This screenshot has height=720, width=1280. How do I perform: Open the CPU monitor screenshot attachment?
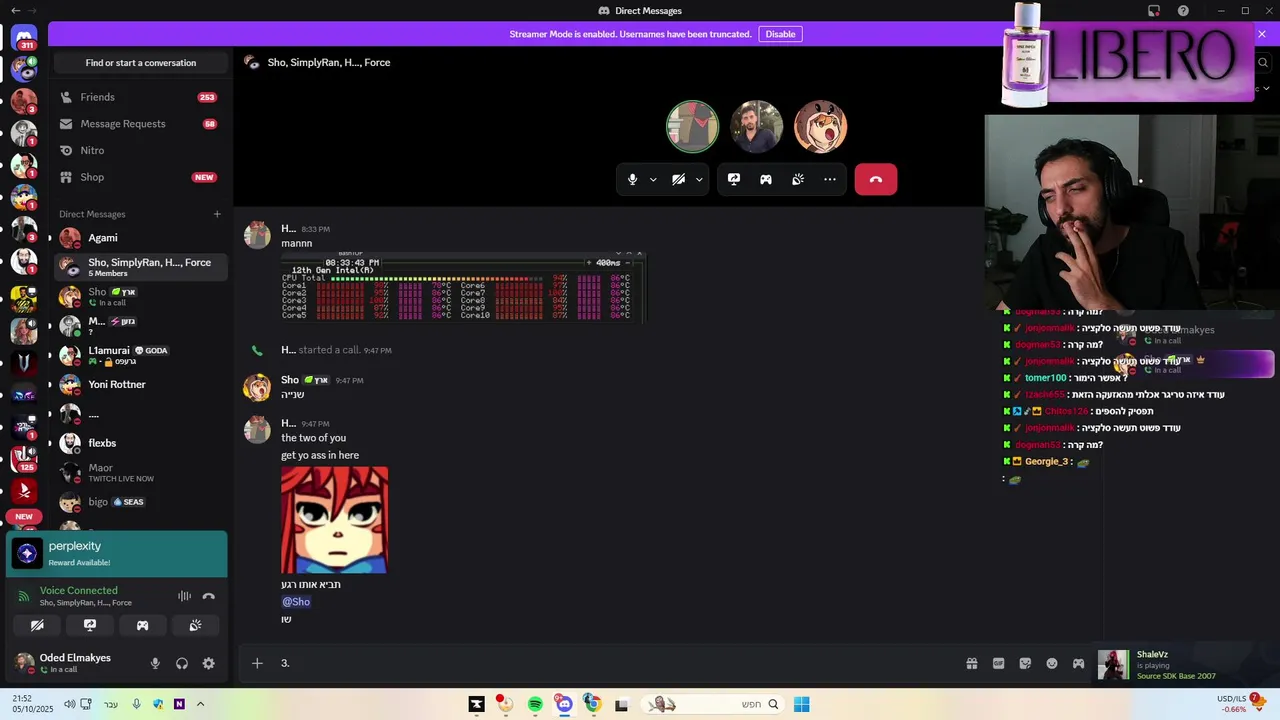pos(463,287)
